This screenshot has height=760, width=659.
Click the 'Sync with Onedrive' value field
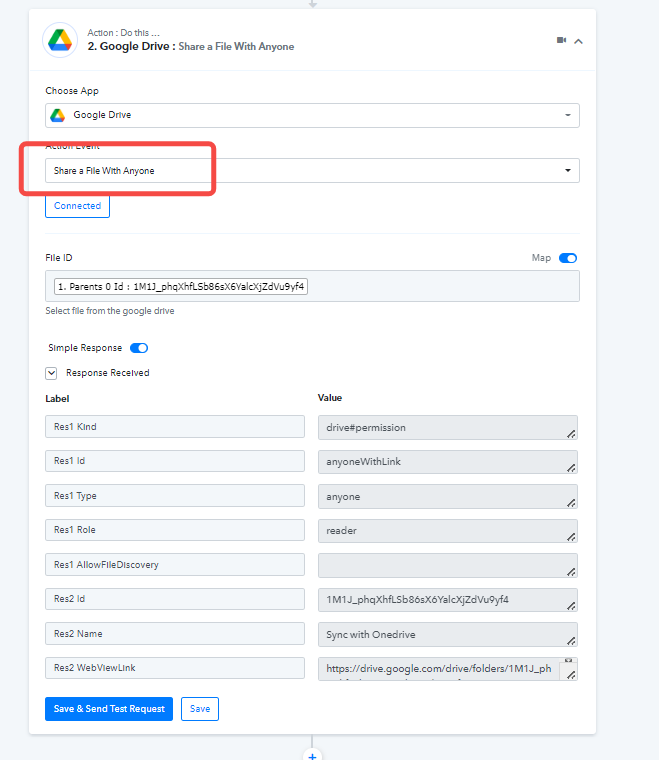448,634
